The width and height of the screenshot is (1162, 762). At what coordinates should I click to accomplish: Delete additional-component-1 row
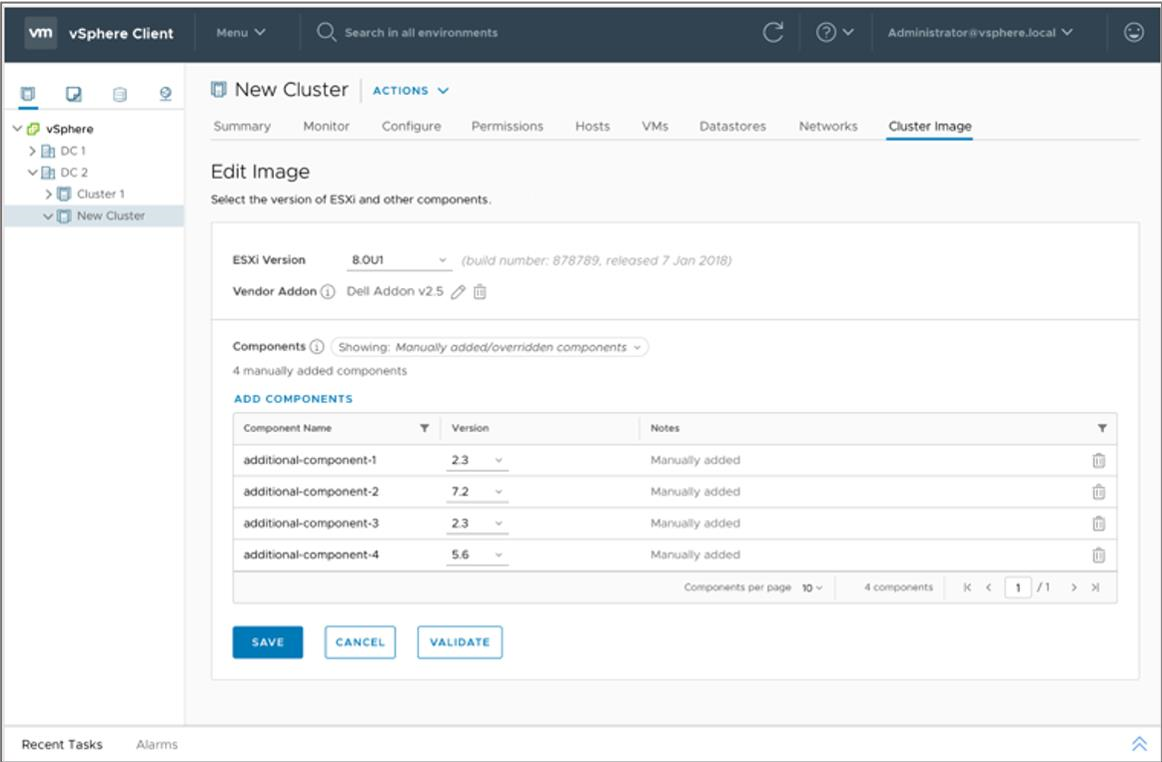[1099, 460]
